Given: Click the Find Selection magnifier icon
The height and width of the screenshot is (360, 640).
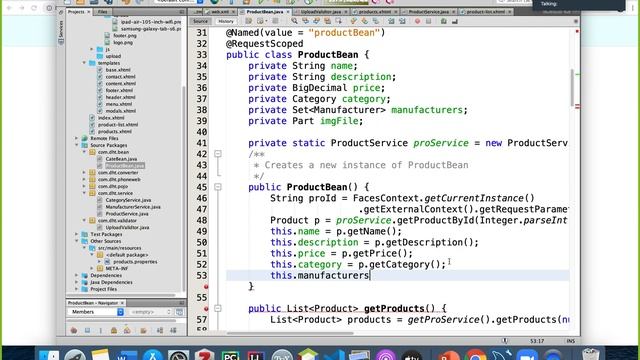Looking at the screenshot, I should pyautogui.click(x=294, y=21).
